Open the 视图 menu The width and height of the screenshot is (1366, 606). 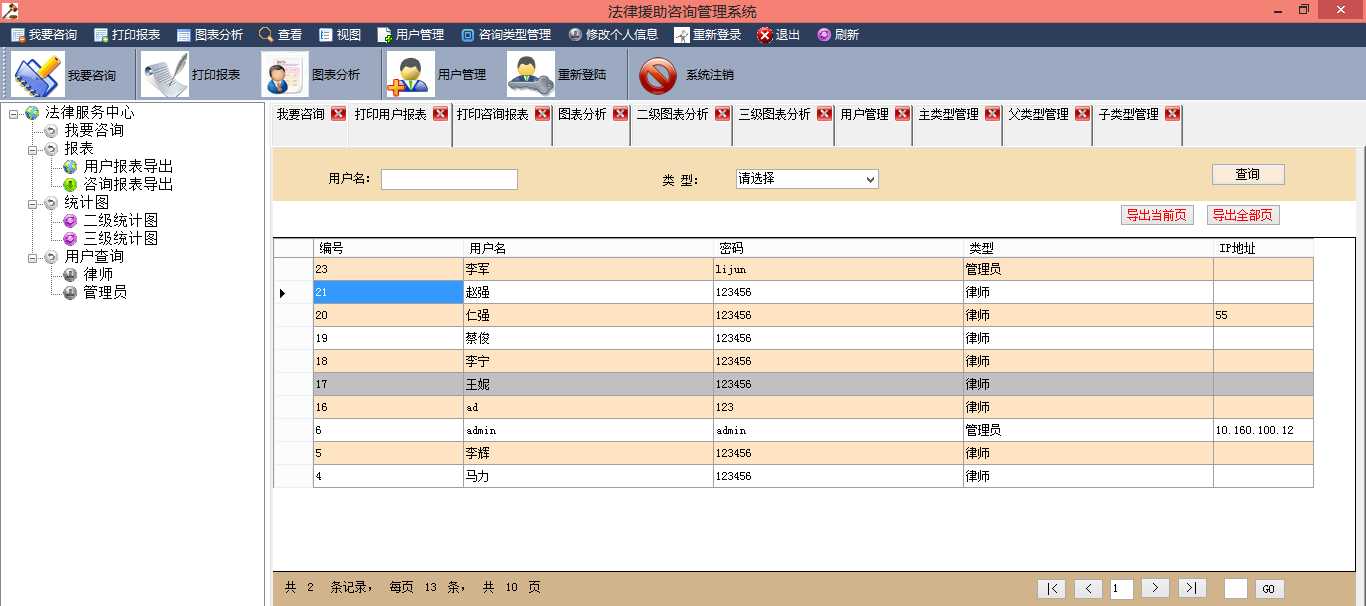pyautogui.click(x=340, y=34)
